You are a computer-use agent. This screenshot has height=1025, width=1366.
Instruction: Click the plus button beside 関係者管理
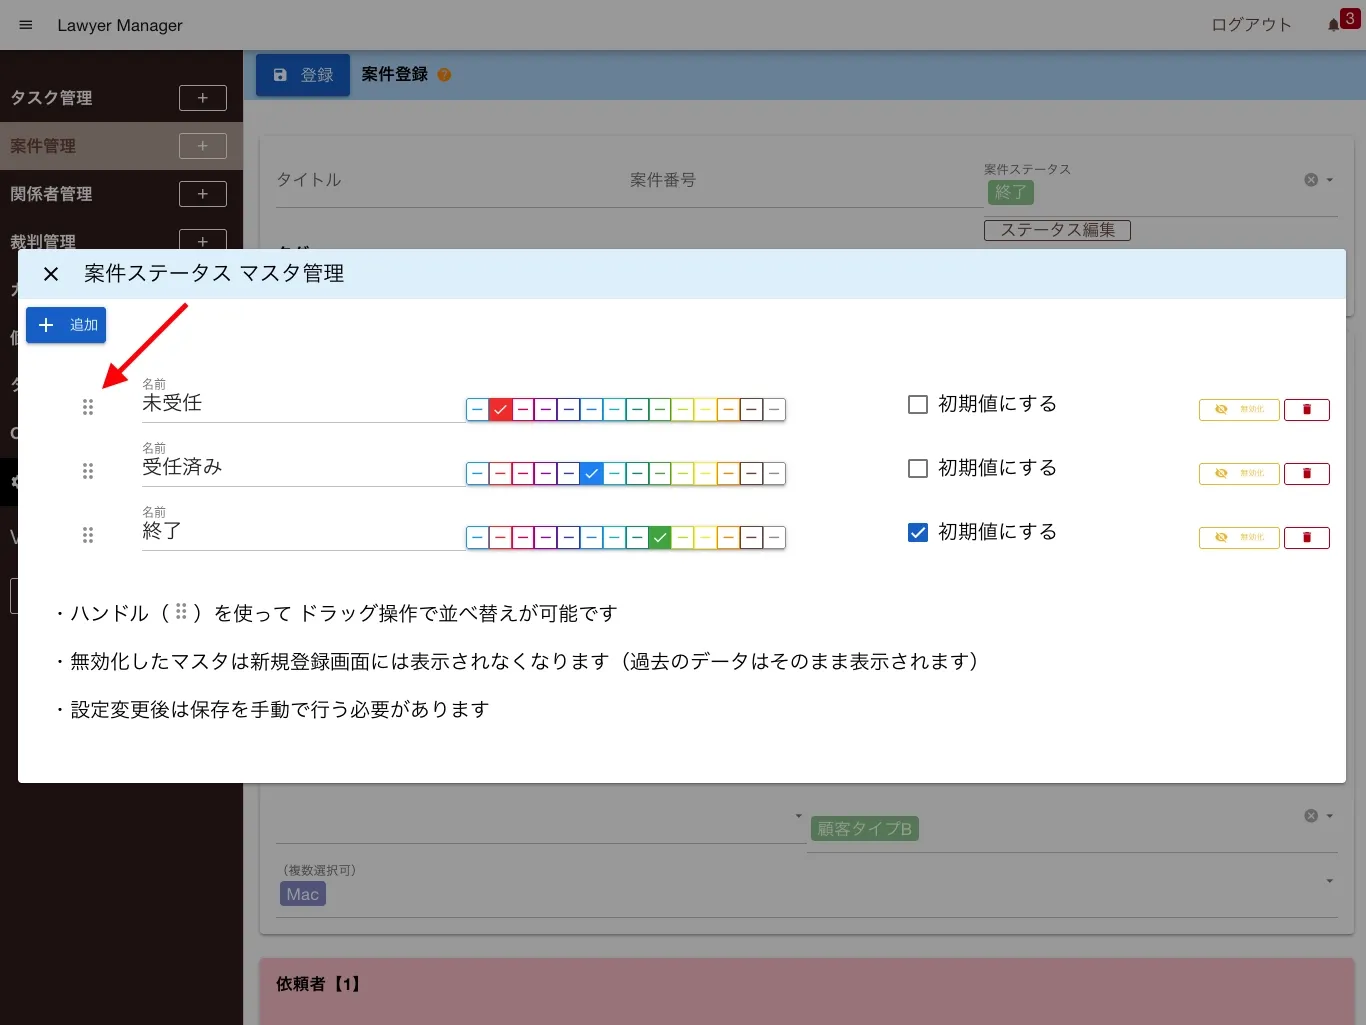(203, 194)
